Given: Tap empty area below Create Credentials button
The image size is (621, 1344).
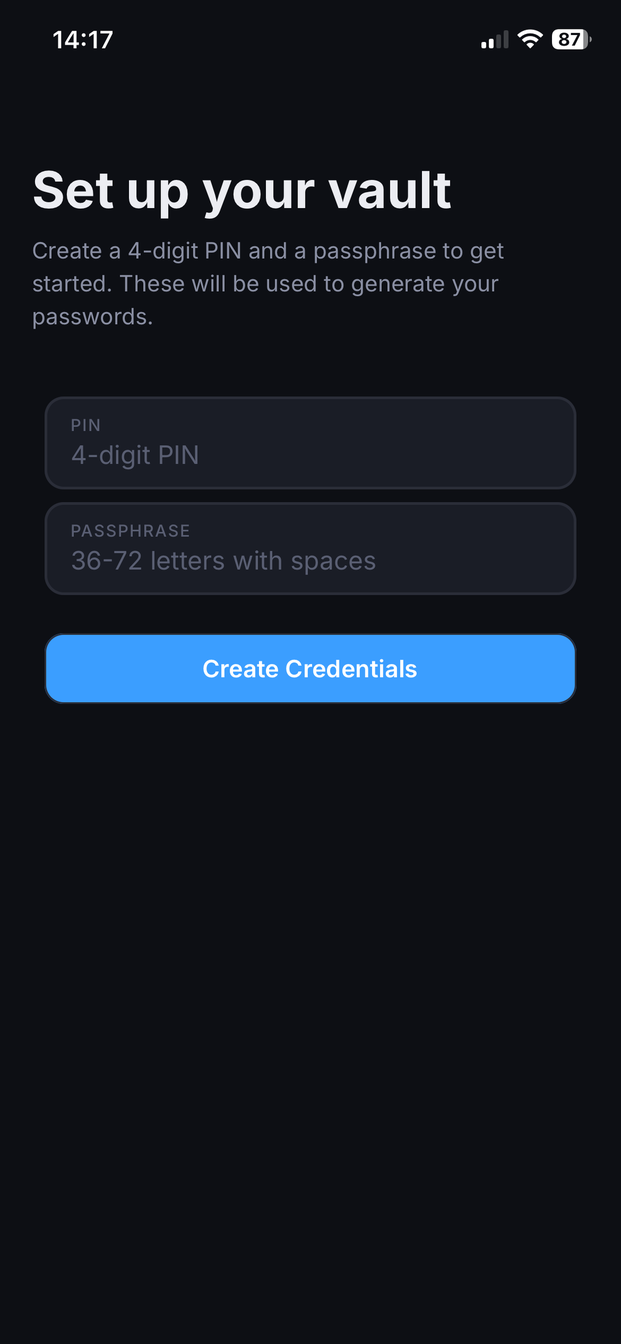Looking at the screenshot, I should tap(310, 950).
